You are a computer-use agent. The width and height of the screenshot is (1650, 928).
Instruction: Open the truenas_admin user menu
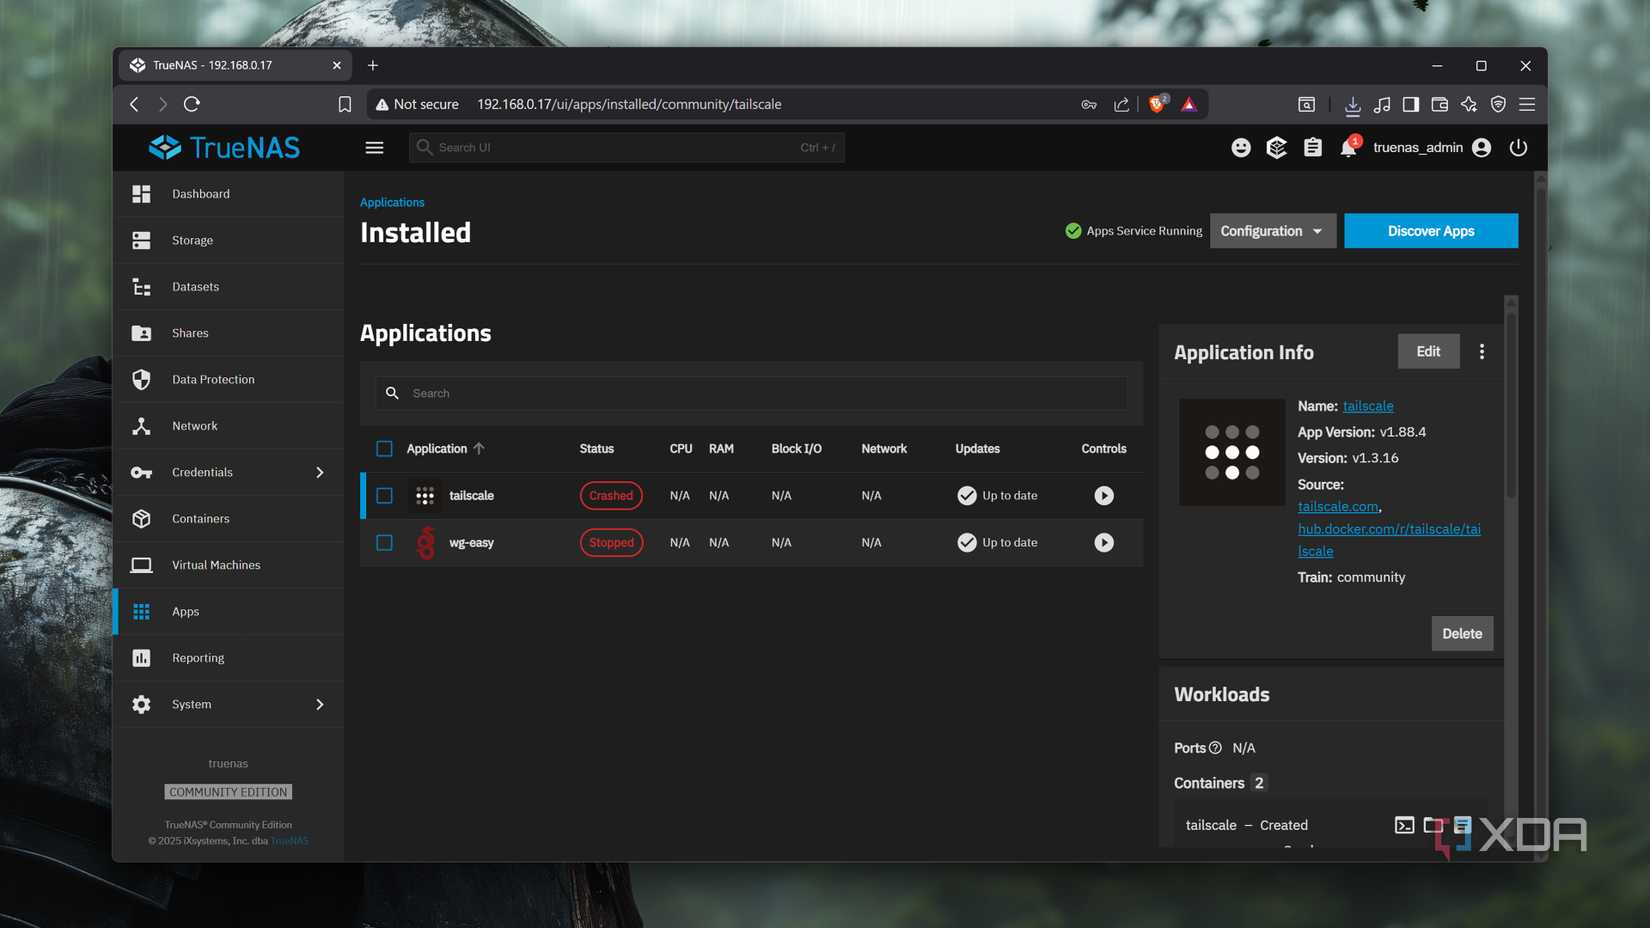pos(1432,148)
